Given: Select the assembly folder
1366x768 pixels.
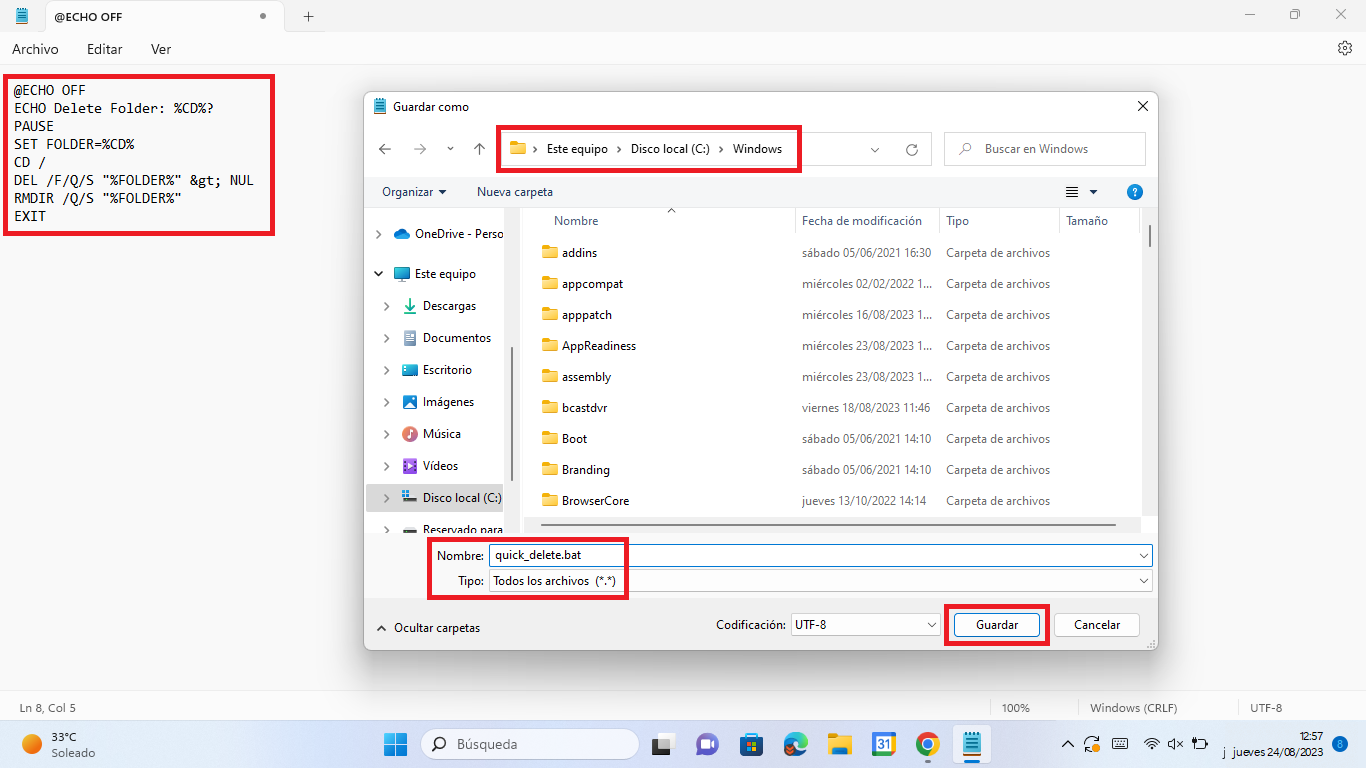Looking at the screenshot, I should 586,377.
